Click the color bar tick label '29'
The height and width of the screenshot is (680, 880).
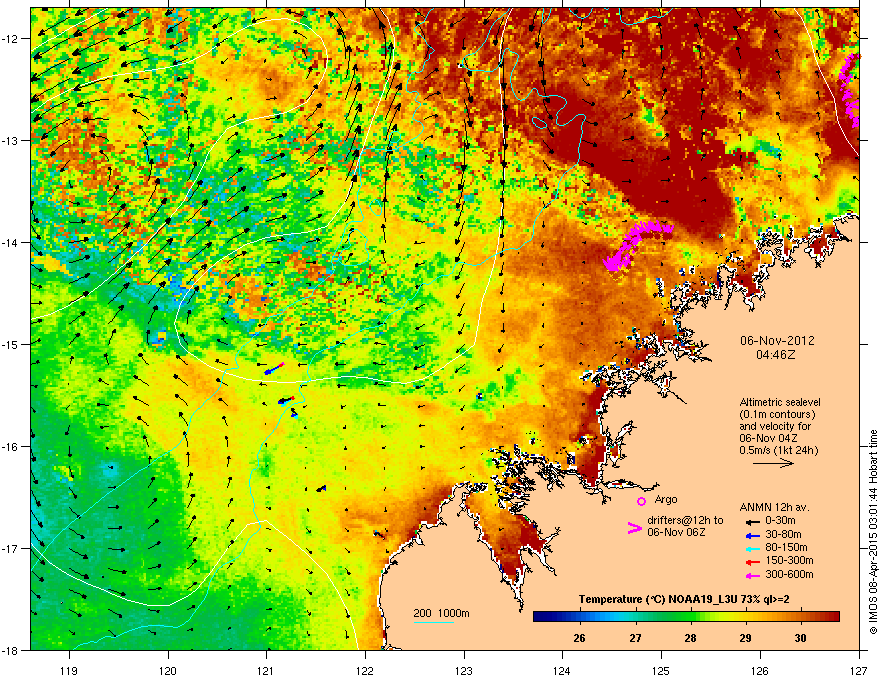pos(745,638)
